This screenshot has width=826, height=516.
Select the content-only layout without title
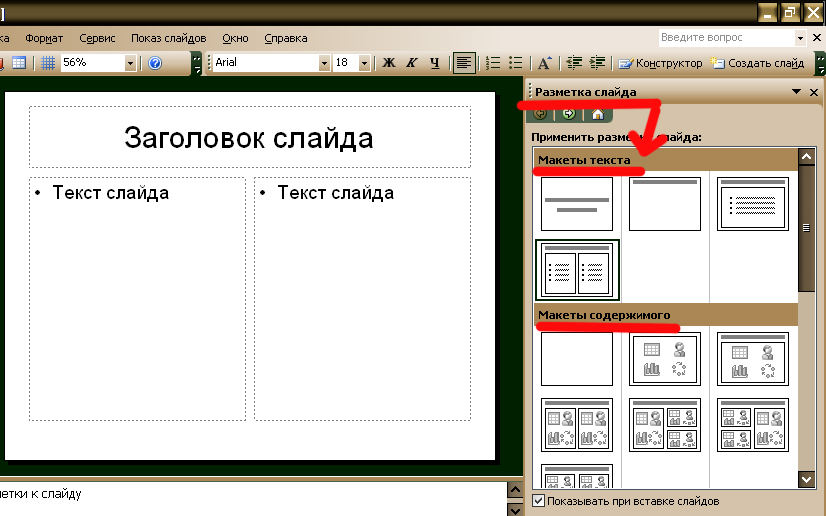pyautogui.click(x=665, y=359)
